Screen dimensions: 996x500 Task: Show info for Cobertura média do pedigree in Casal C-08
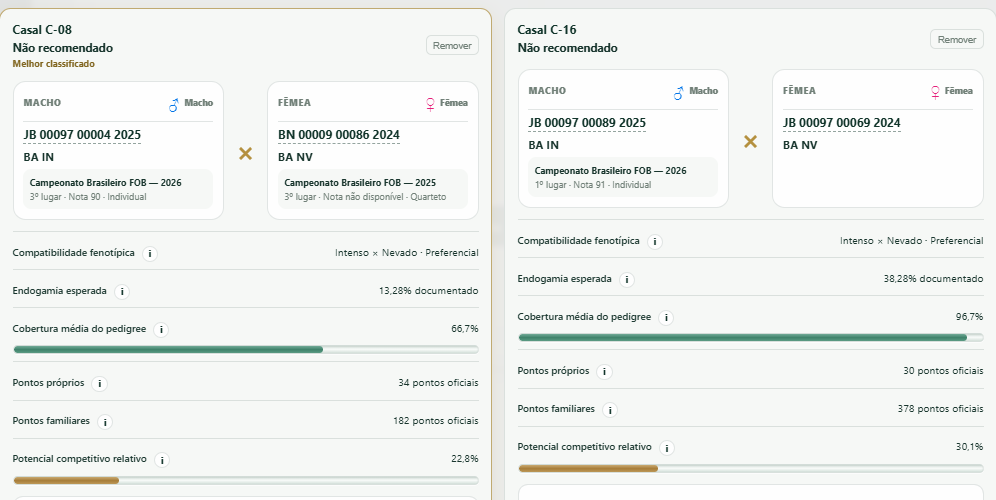point(161,330)
